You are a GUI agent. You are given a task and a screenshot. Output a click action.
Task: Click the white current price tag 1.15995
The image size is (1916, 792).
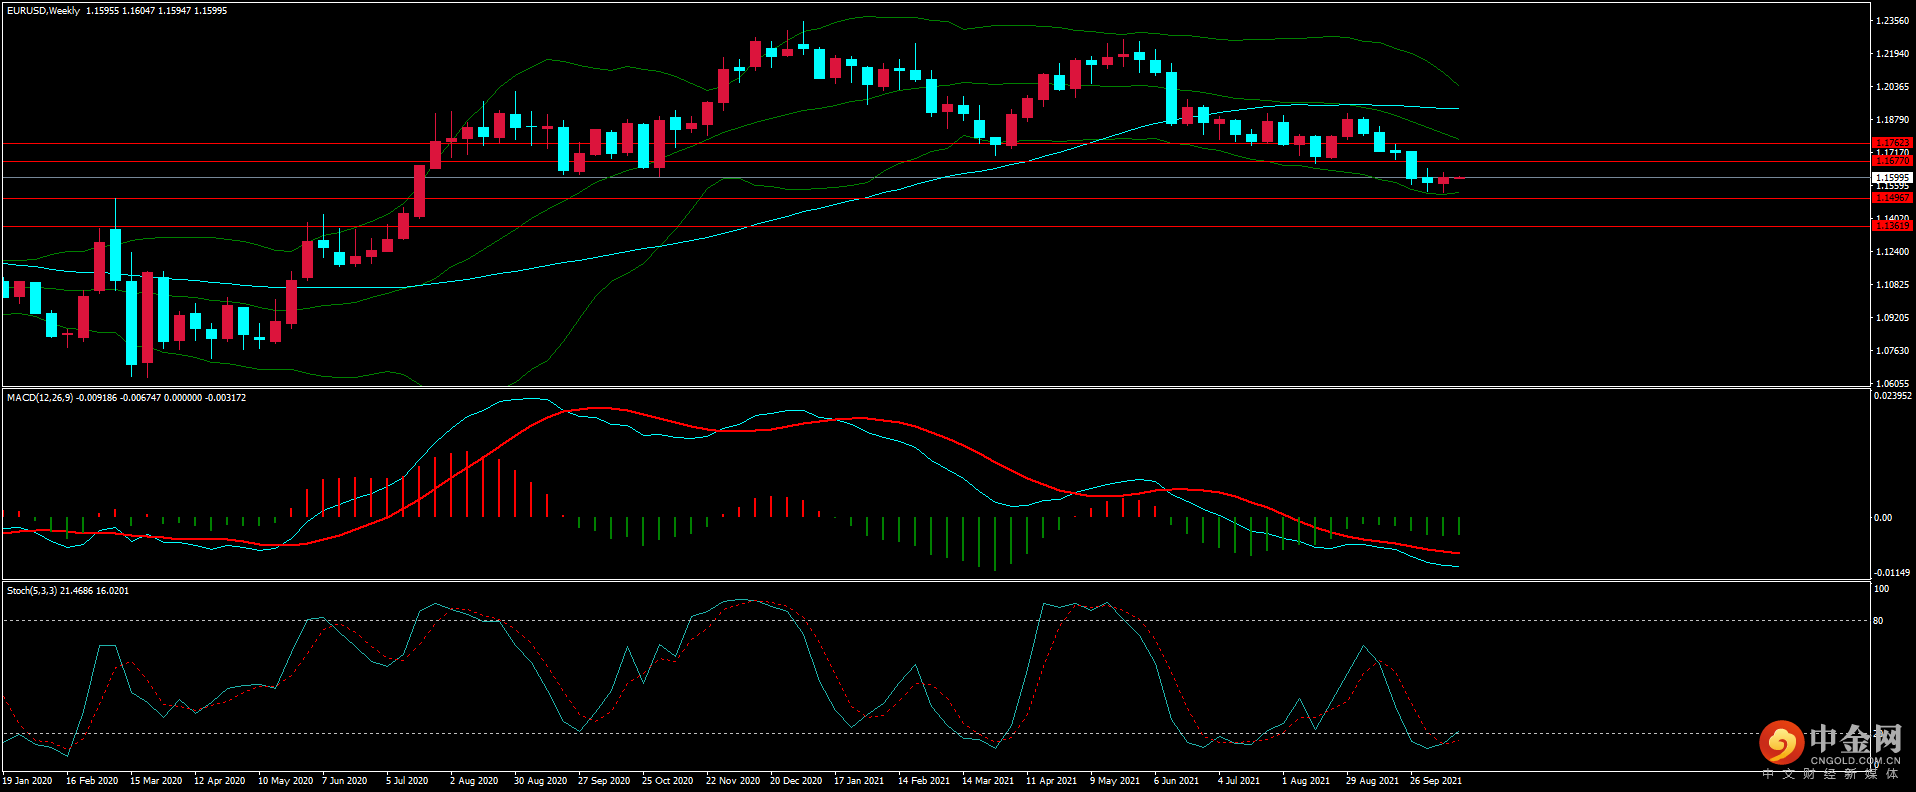point(1891,177)
